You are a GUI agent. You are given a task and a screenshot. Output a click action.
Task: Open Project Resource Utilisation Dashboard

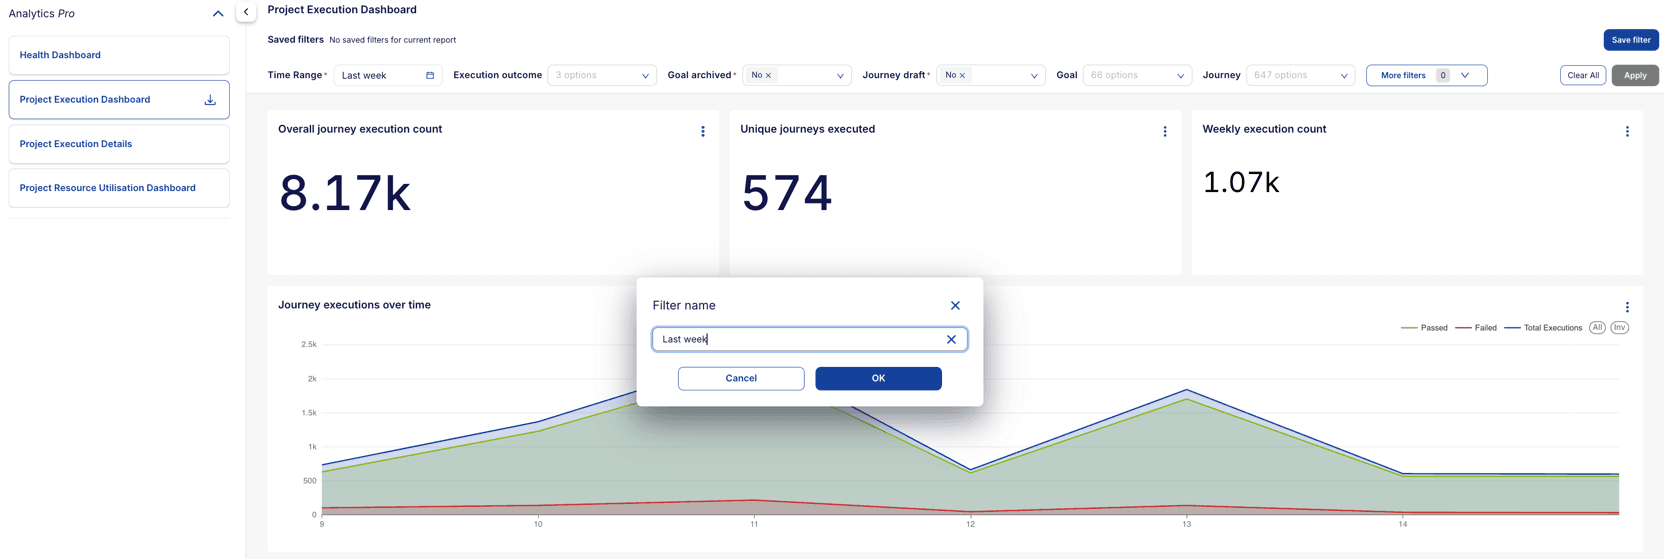(x=107, y=188)
